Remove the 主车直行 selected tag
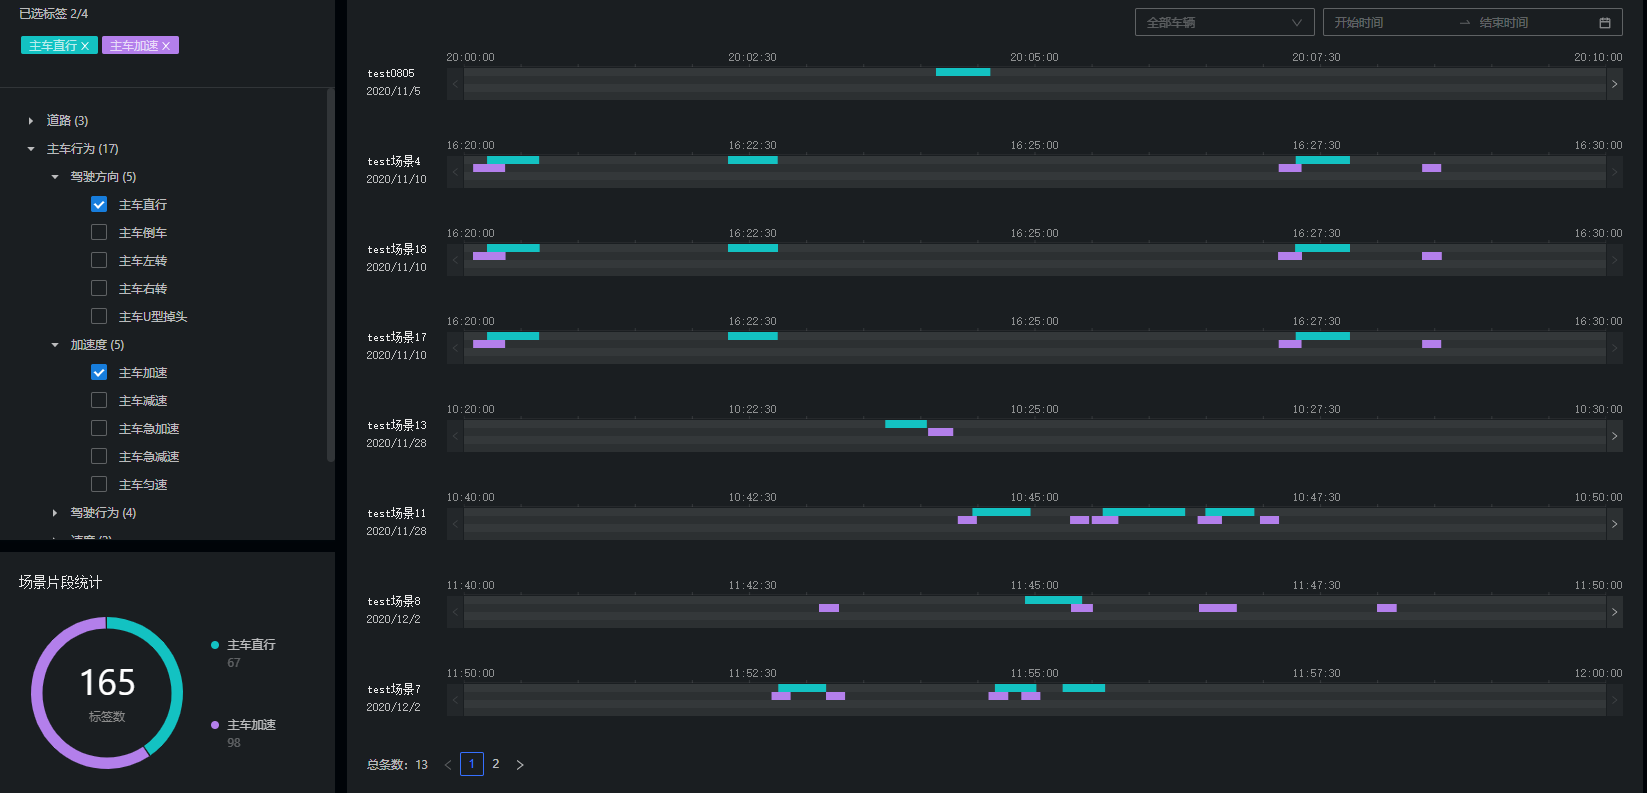Screen dimensions: 1647x793 (85, 46)
